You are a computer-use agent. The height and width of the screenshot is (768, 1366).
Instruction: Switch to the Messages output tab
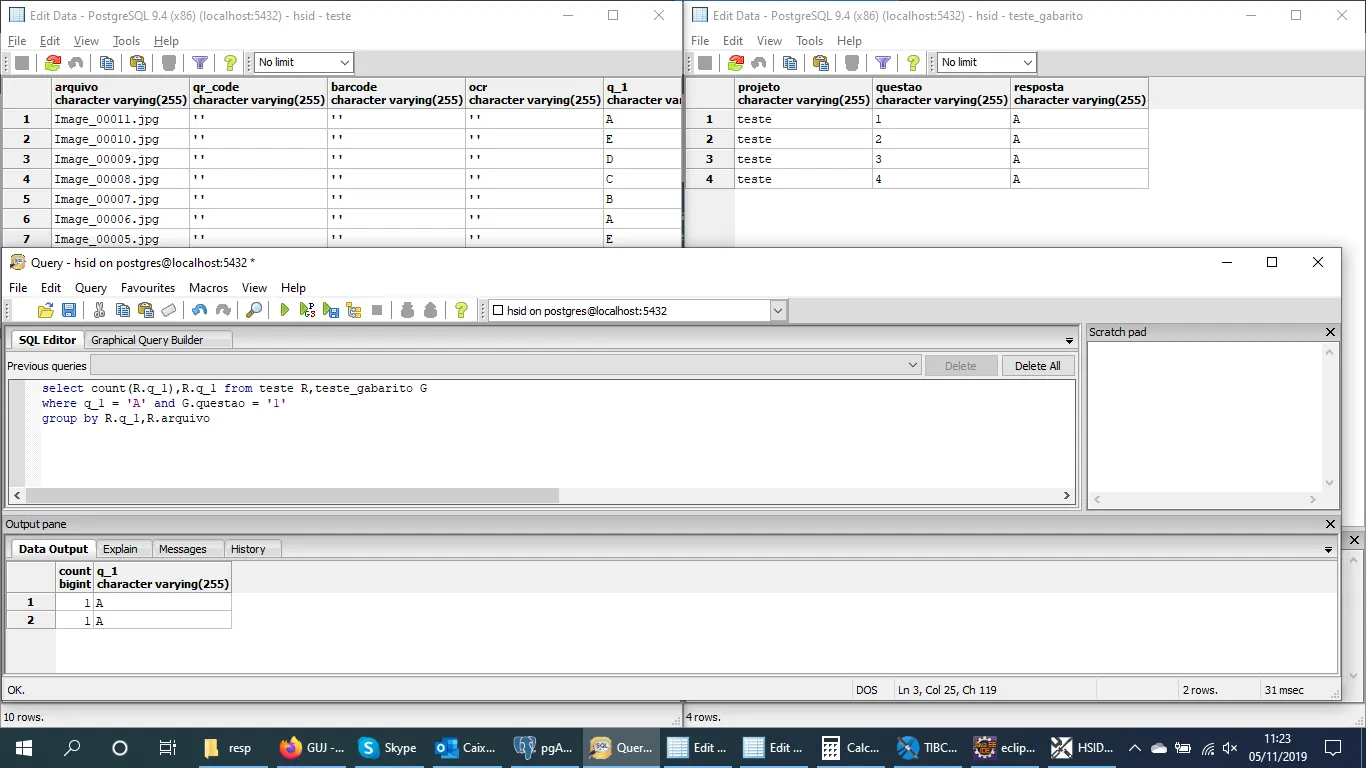182,549
